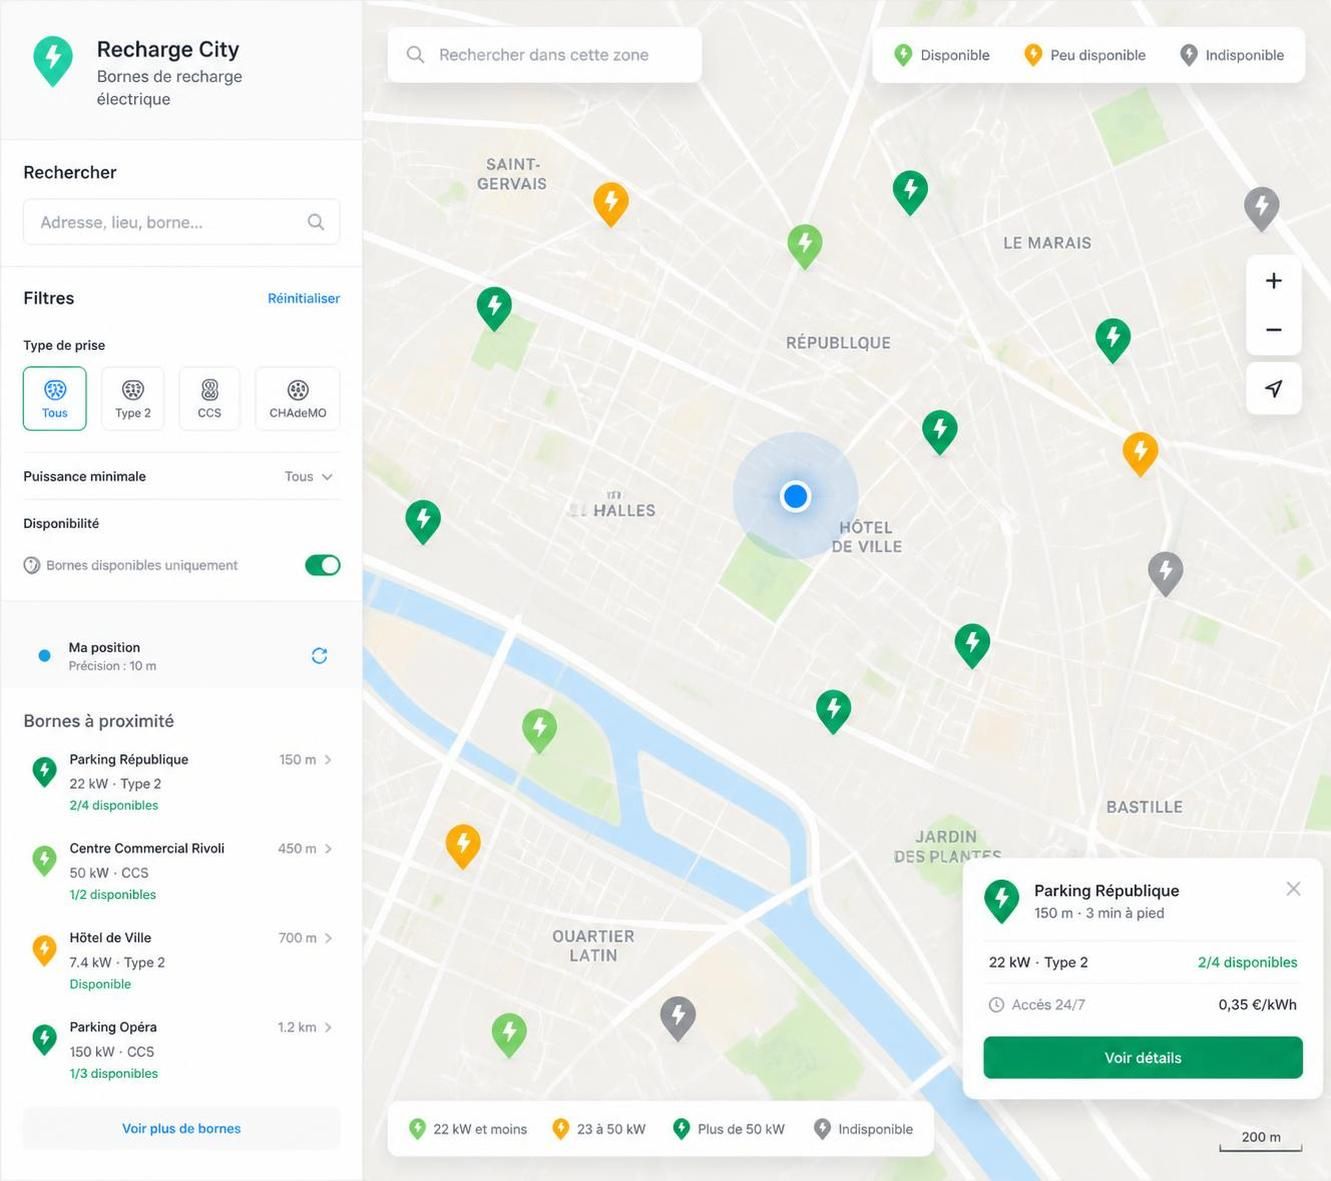This screenshot has width=1331, height=1181.
Task: Select the Tous plug type filter
Action: tap(55, 398)
